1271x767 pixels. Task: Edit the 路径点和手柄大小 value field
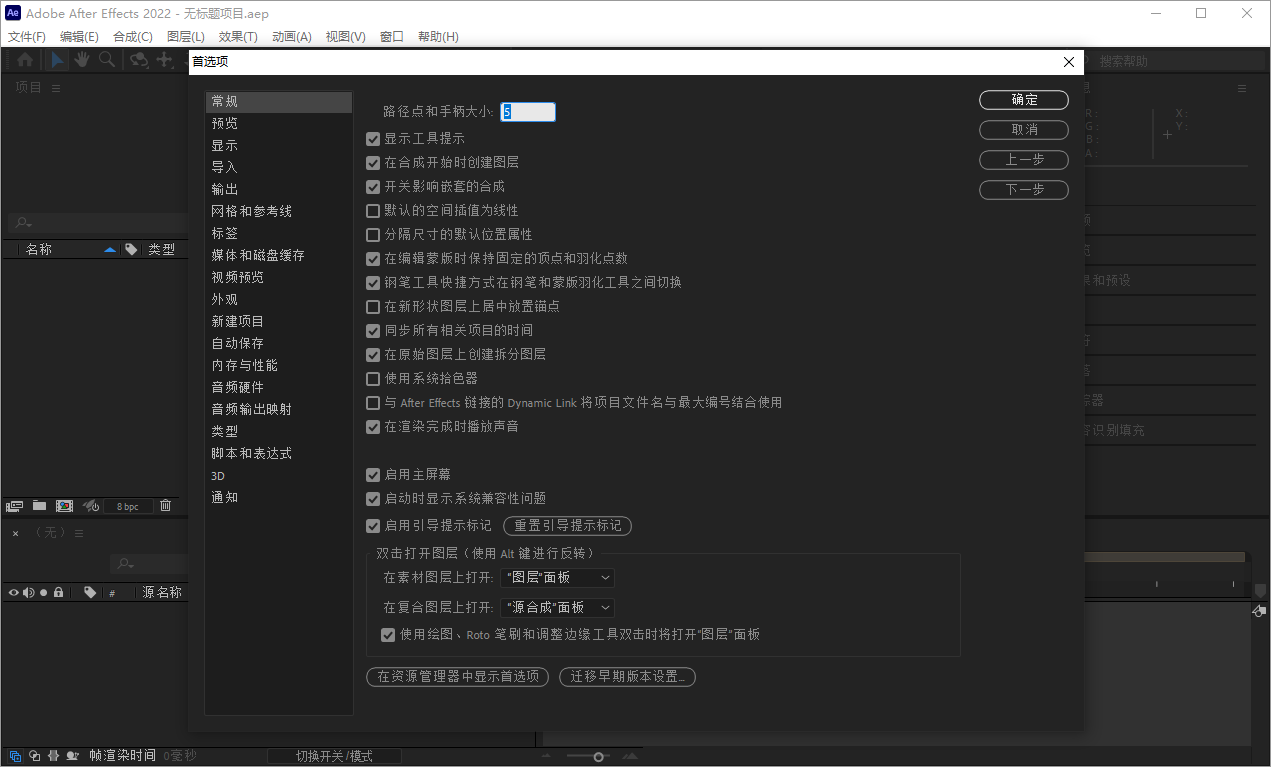coord(528,112)
